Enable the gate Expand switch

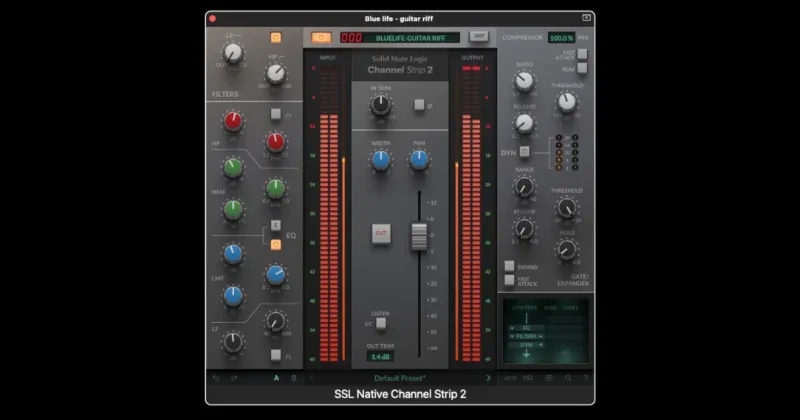(x=509, y=266)
